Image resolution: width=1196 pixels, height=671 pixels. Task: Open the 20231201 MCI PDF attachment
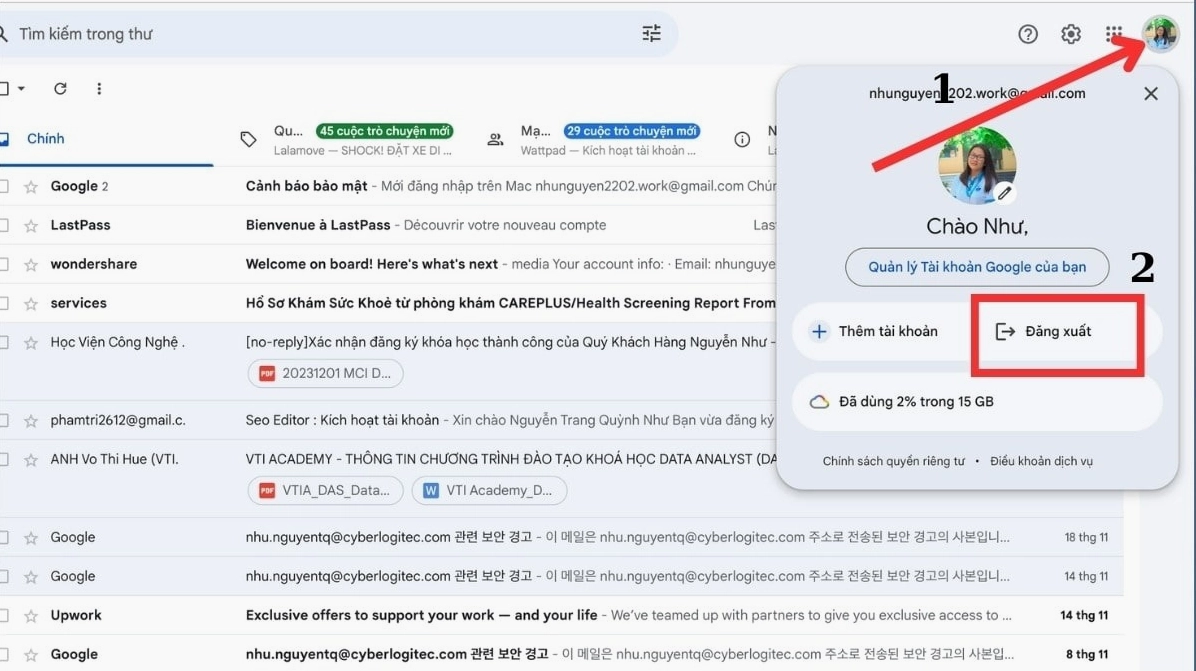click(x=326, y=374)
